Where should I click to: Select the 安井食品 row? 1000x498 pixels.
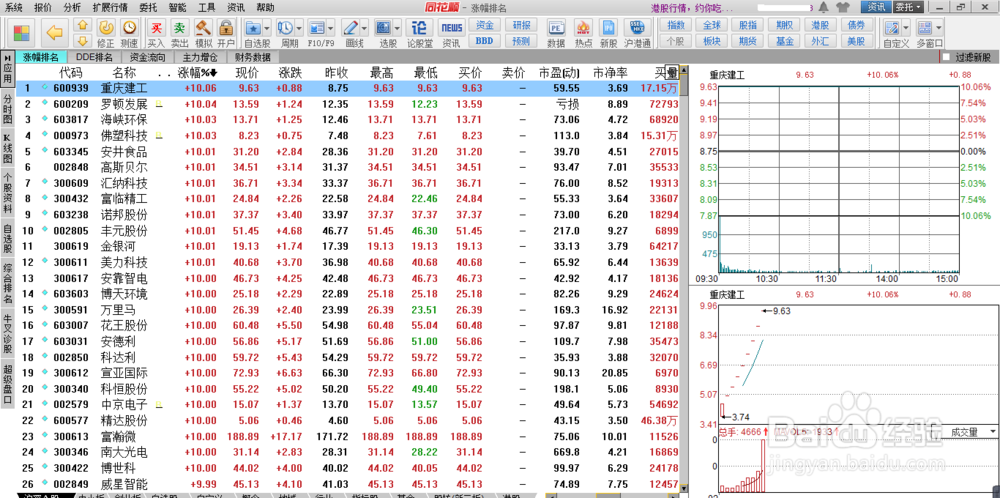tap(348, 151)
